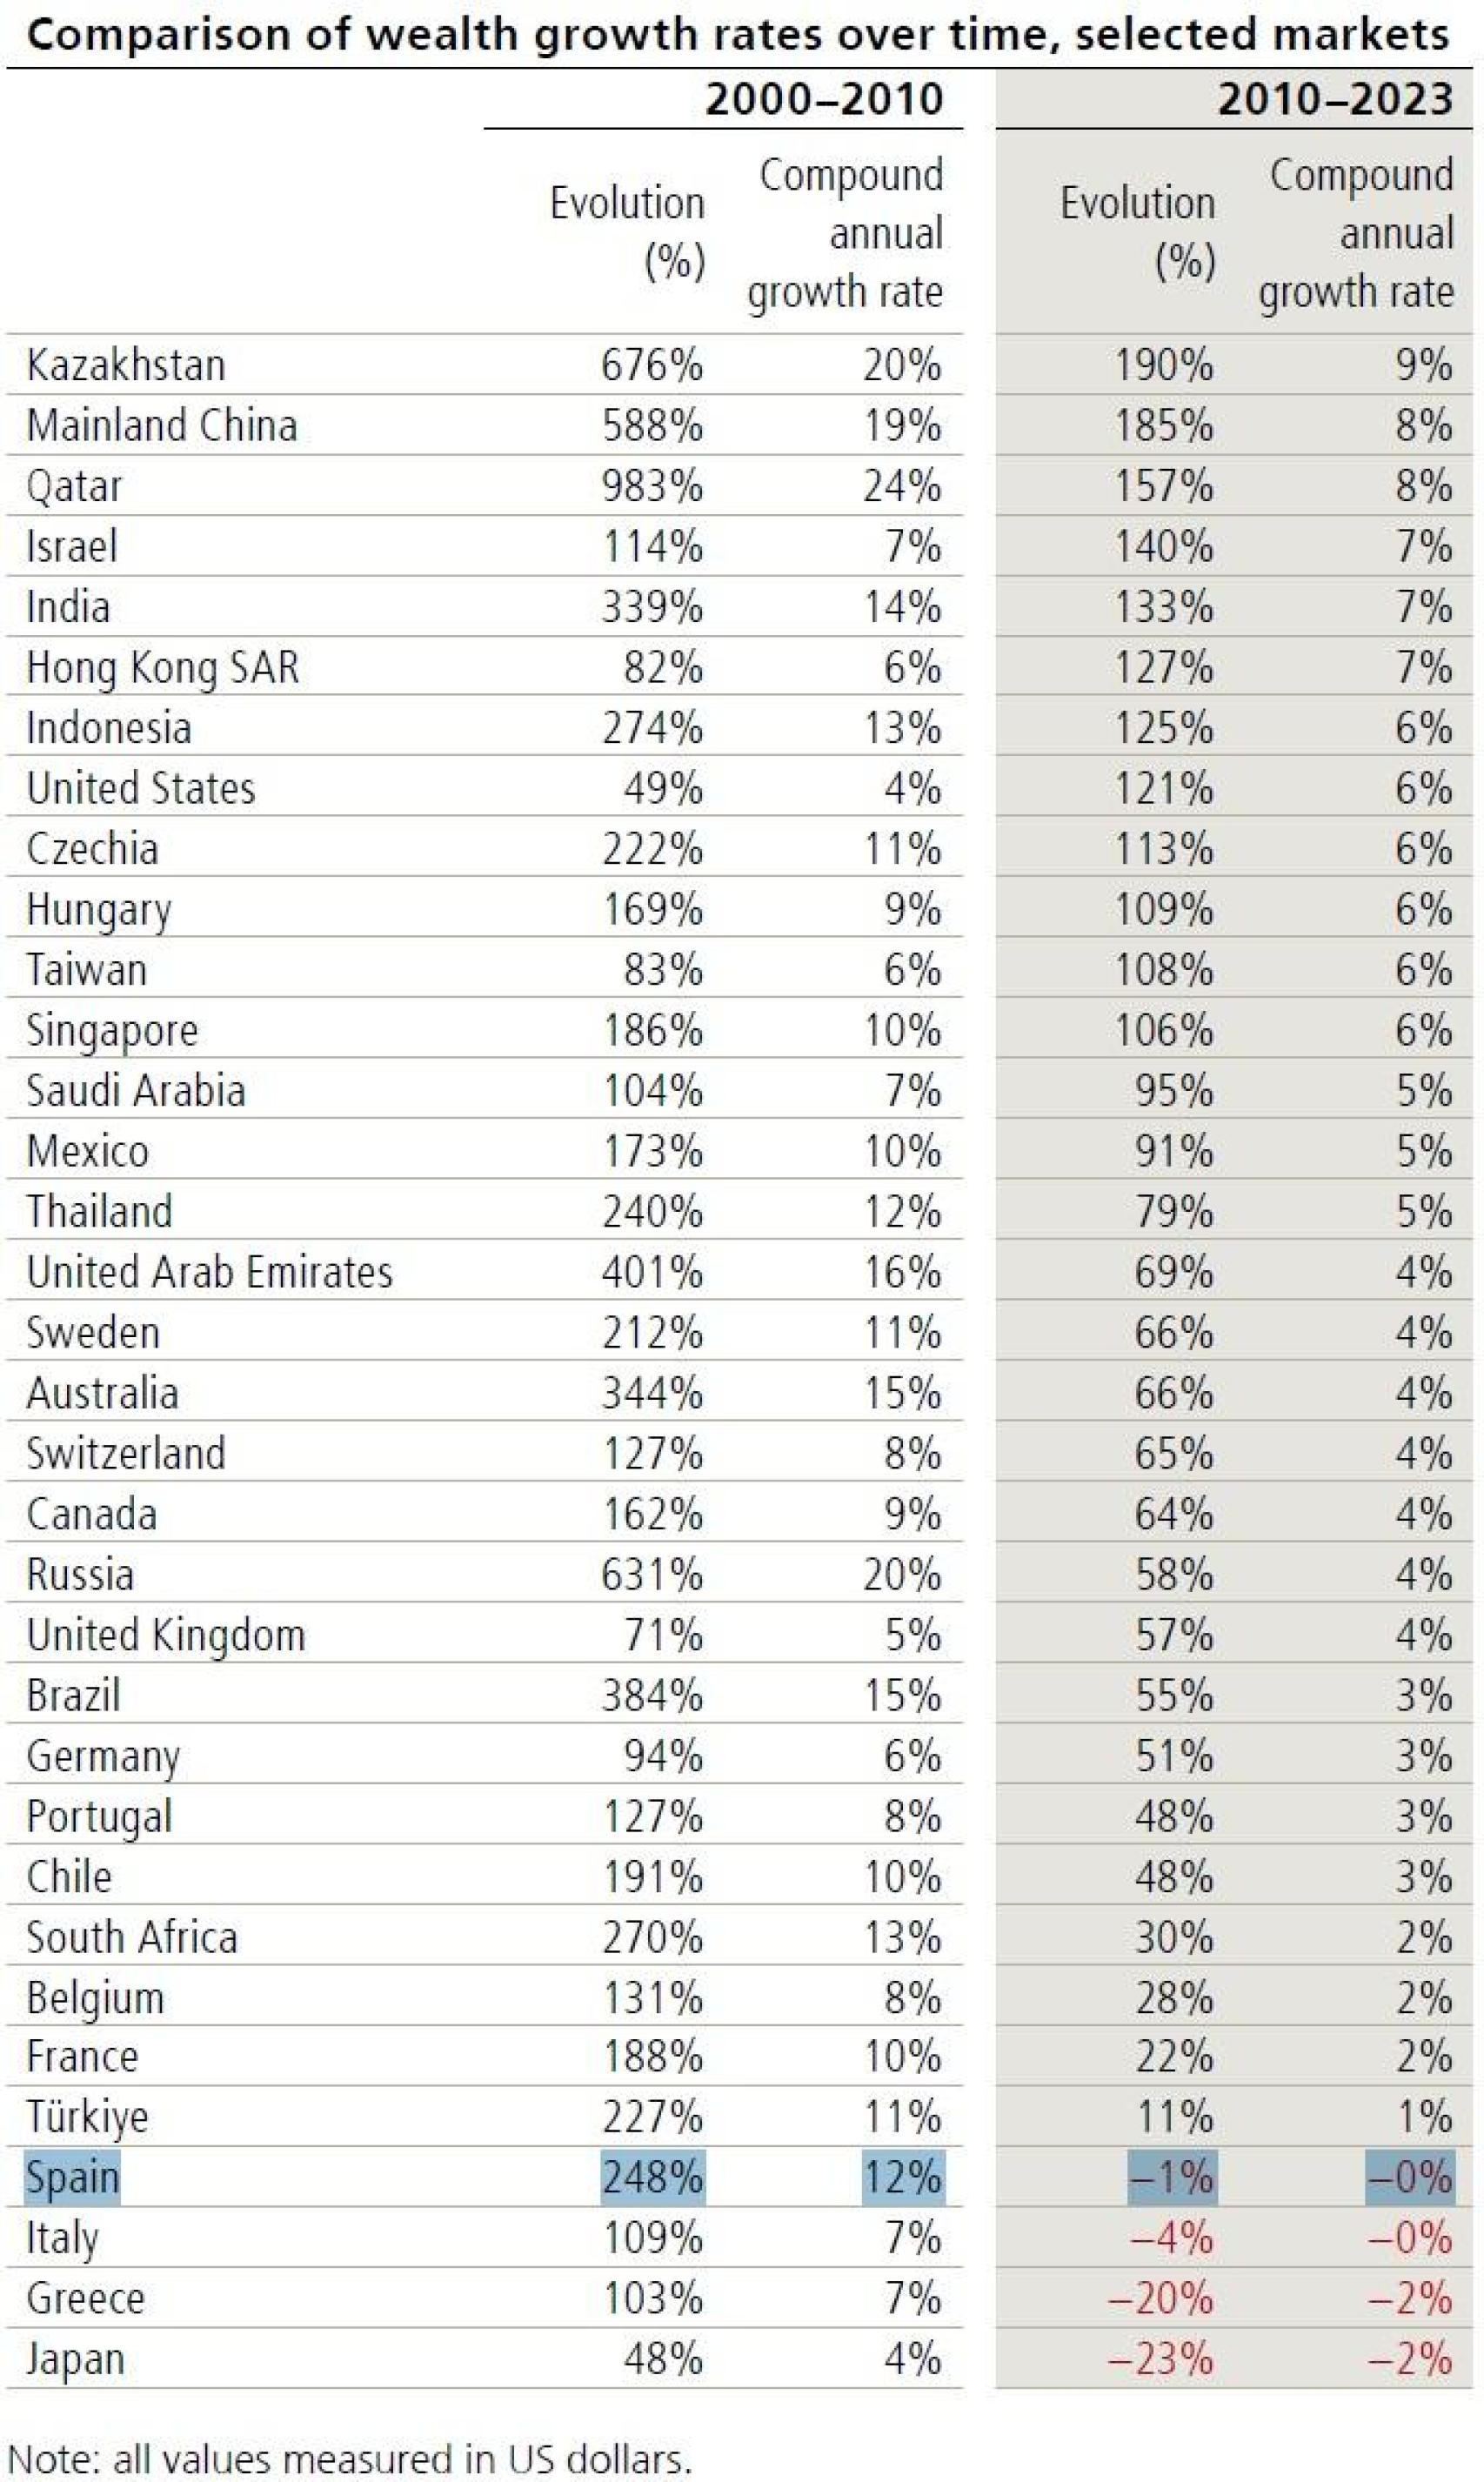
Task: Click Kazakhstan's 190% value for 2010–2023
Action: 1164,365
